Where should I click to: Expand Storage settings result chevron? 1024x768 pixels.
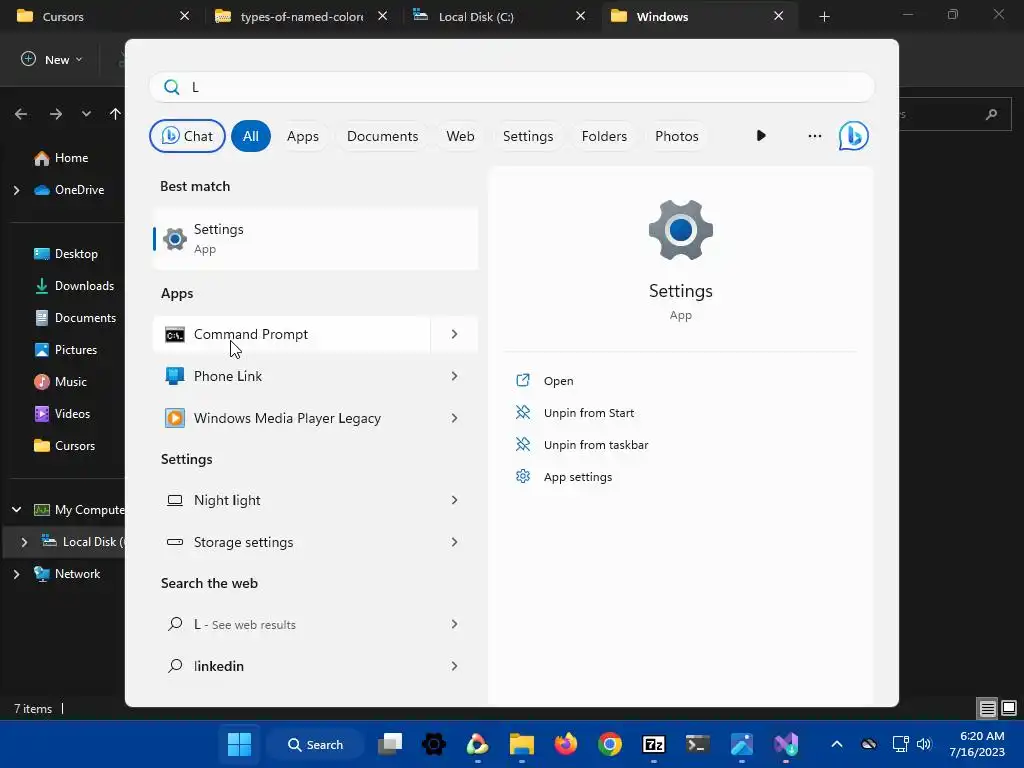click(455, 542)
